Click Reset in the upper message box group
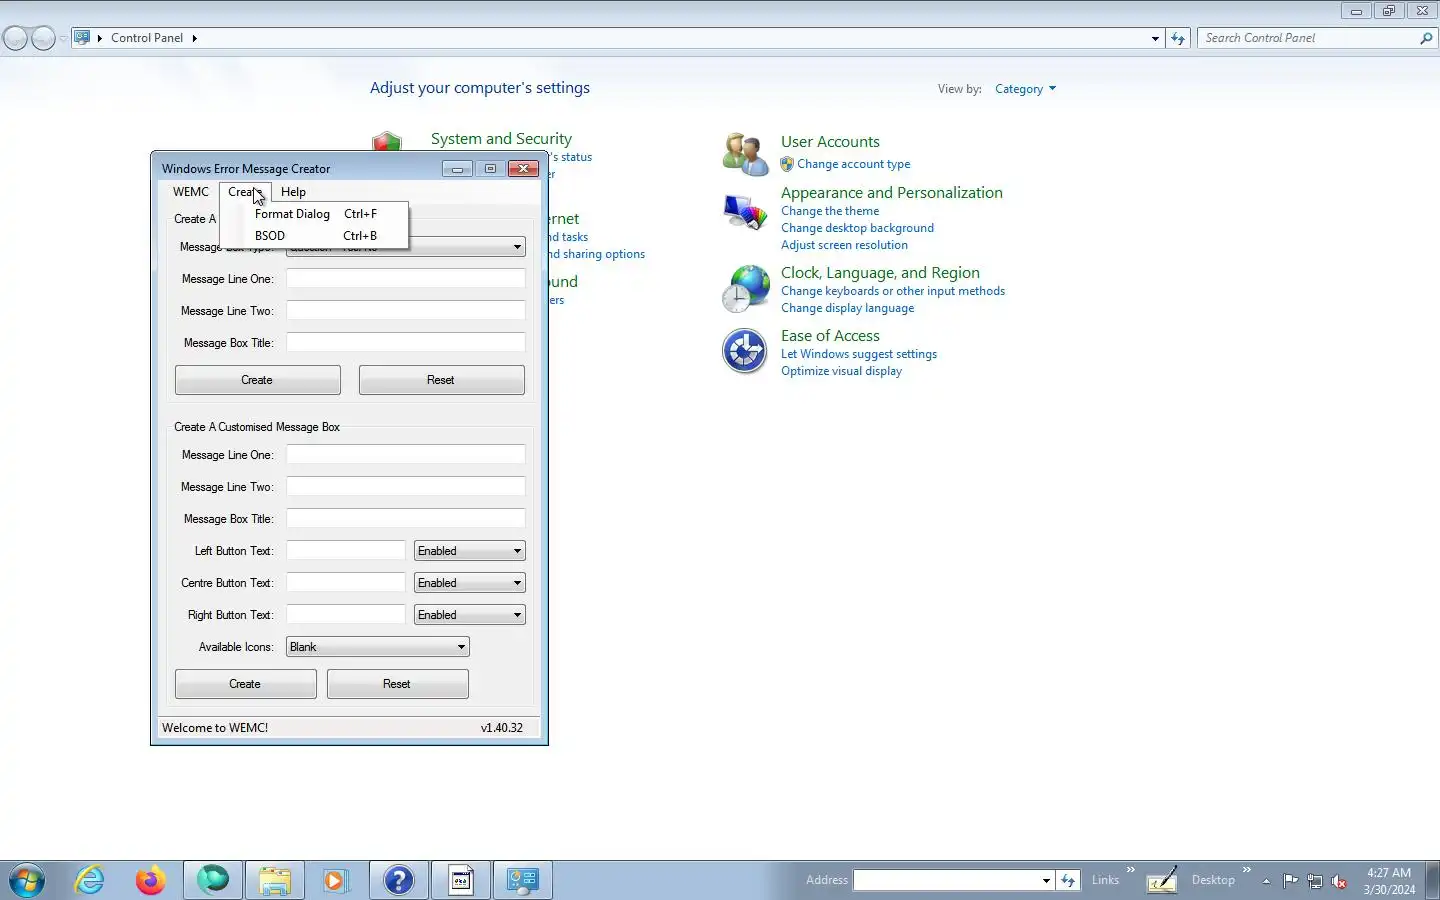The width and height of the screenshot is (1440, 900). pos(441,380)
